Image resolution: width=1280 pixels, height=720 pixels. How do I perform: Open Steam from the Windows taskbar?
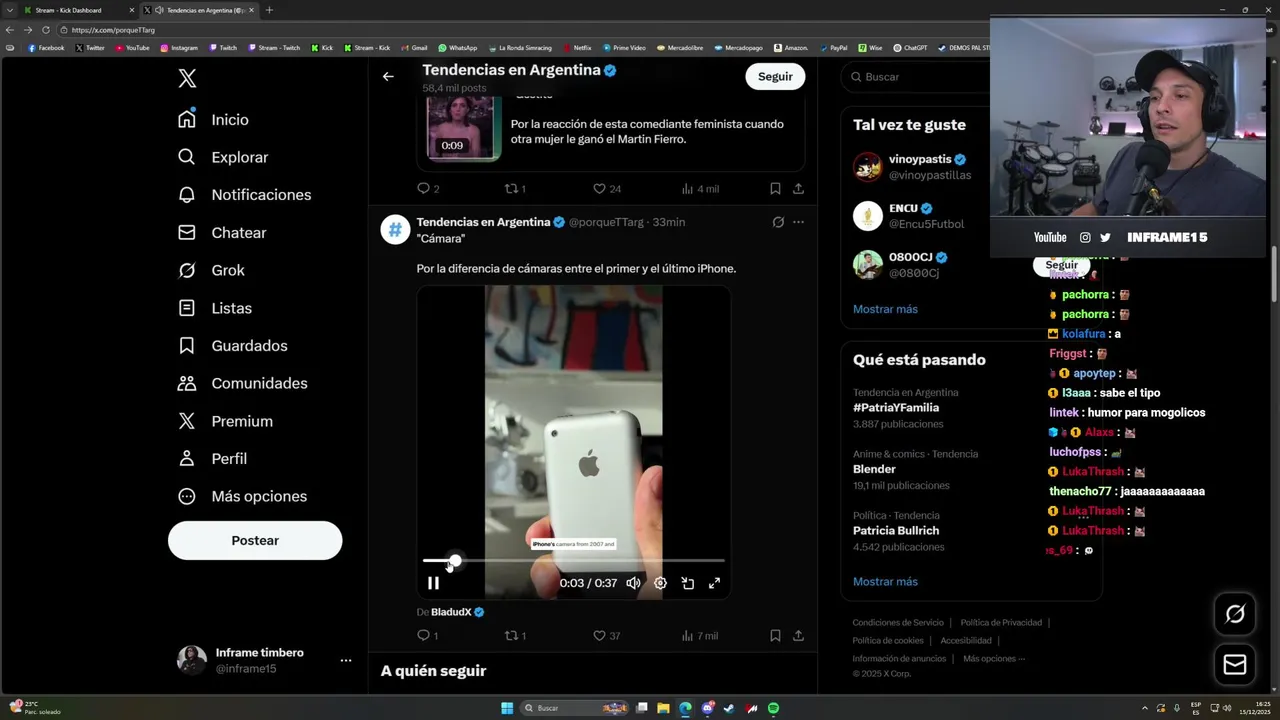click(x=729, y=708)
